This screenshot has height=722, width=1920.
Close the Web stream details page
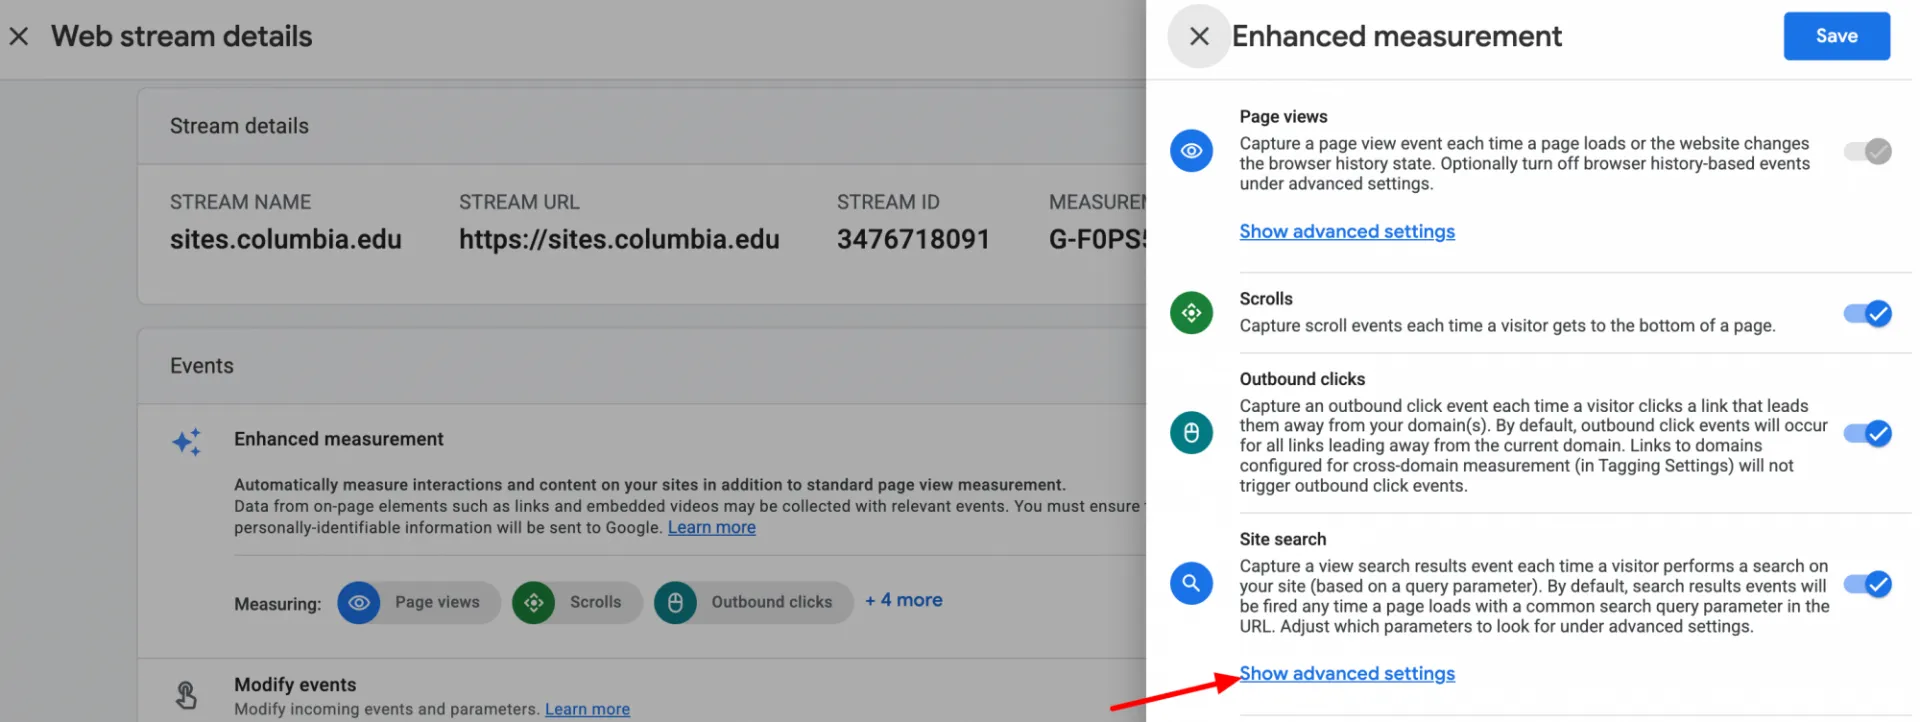pos(19,37)
